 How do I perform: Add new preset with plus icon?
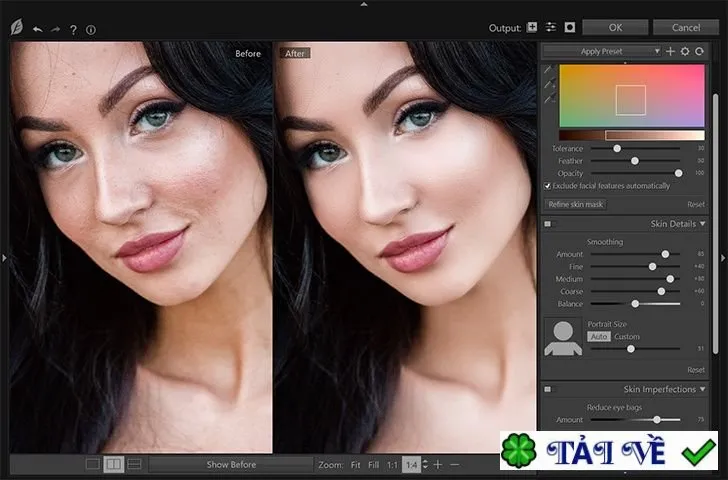pos(670,51)
